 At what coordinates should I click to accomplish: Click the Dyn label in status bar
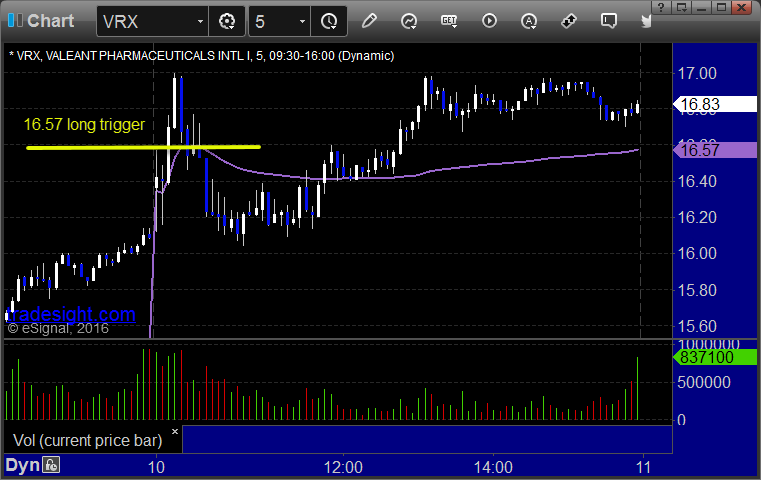[x=22, y=465]
